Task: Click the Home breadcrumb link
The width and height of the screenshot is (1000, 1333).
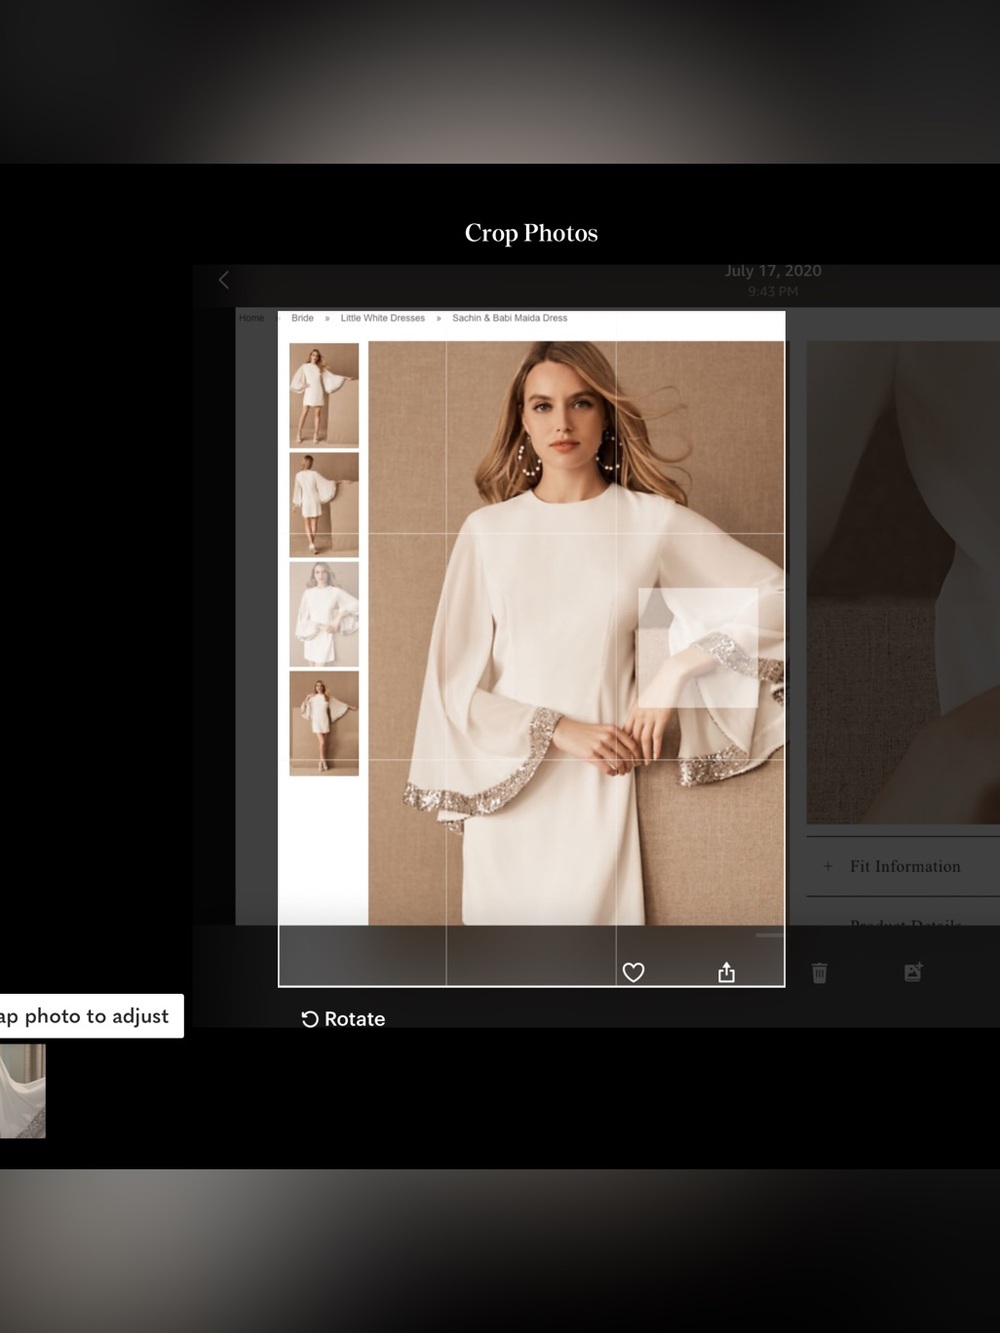Action: 251,318
